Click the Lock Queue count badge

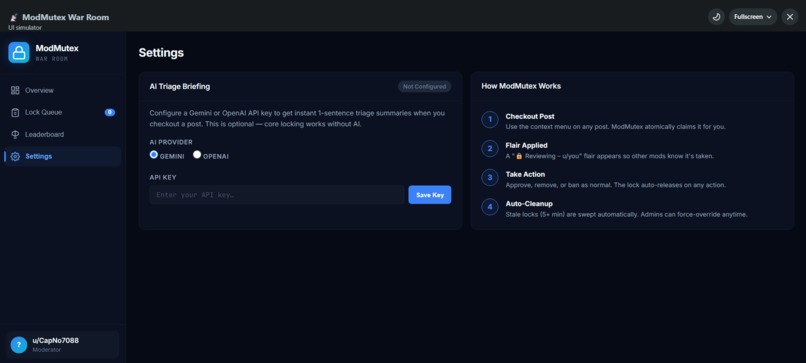click(110, 113)
